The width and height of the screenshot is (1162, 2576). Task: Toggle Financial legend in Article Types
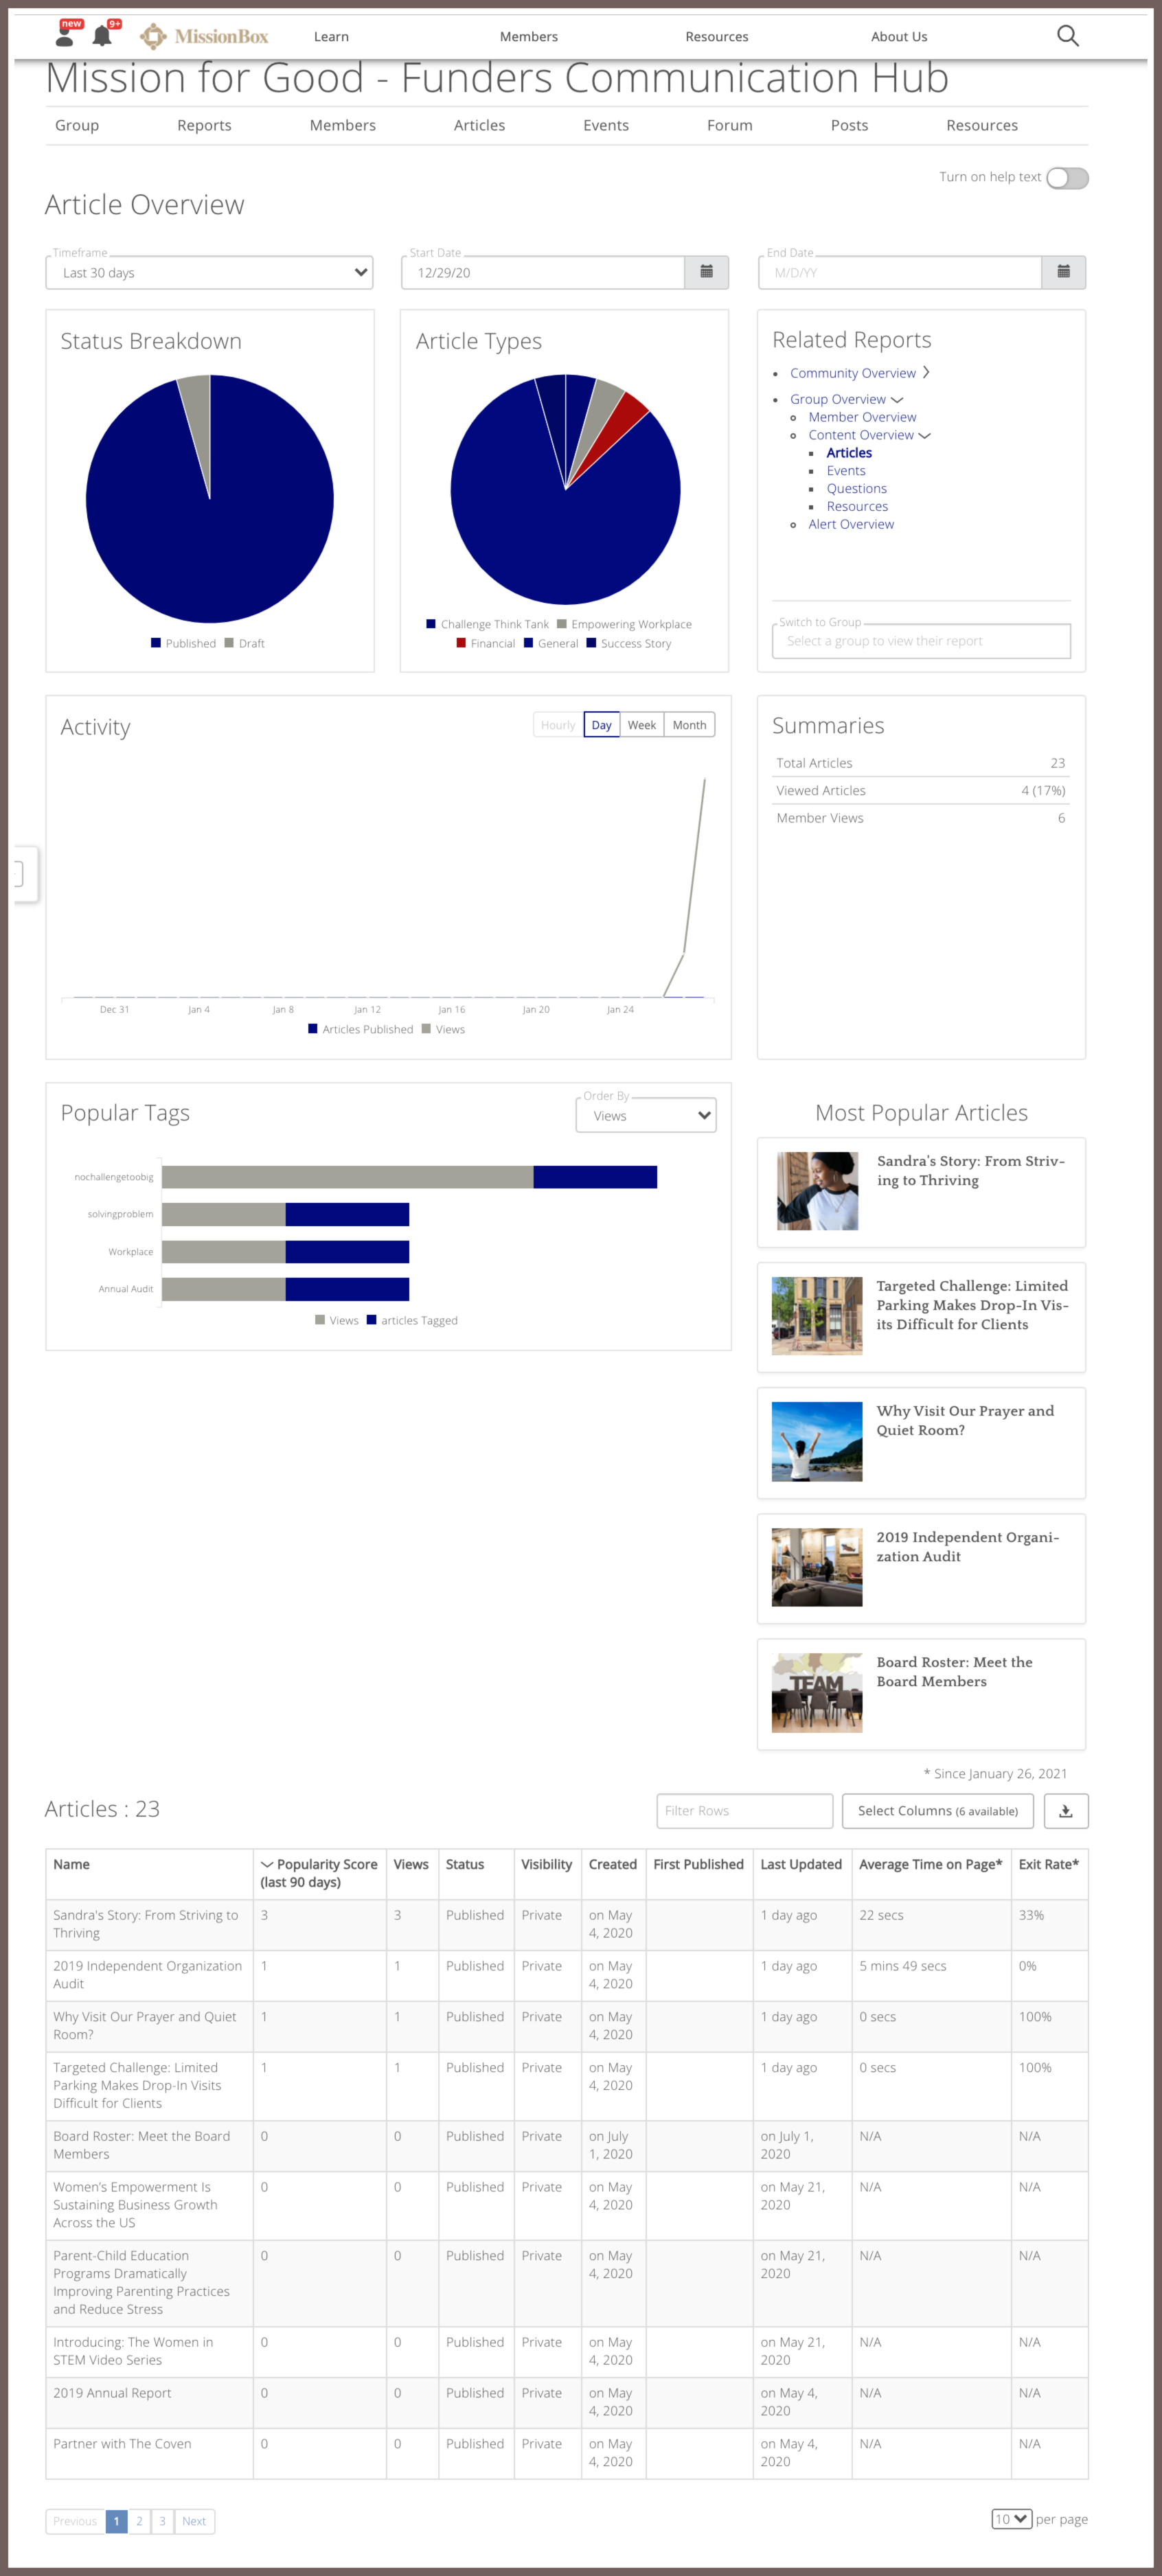(486, 643)
